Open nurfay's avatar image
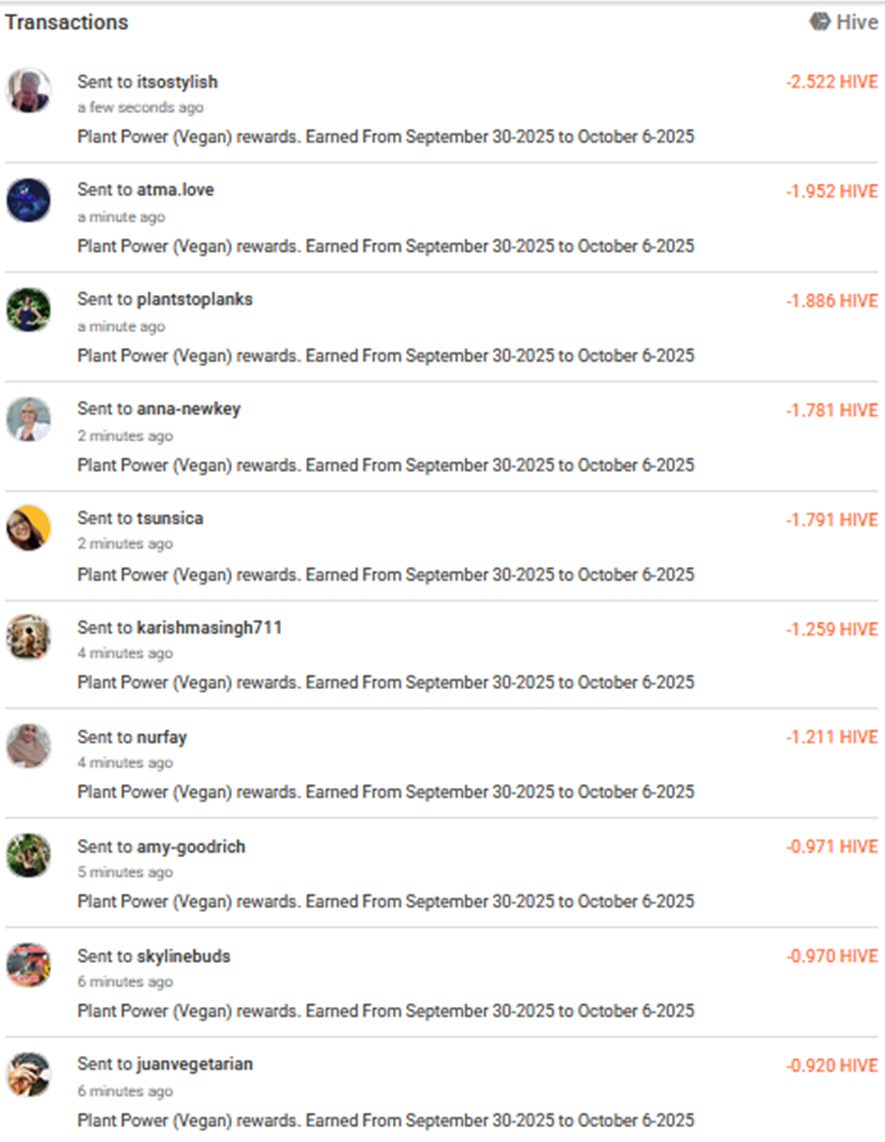Viewport: 885px width, 1142px height. tap(28, 746)
